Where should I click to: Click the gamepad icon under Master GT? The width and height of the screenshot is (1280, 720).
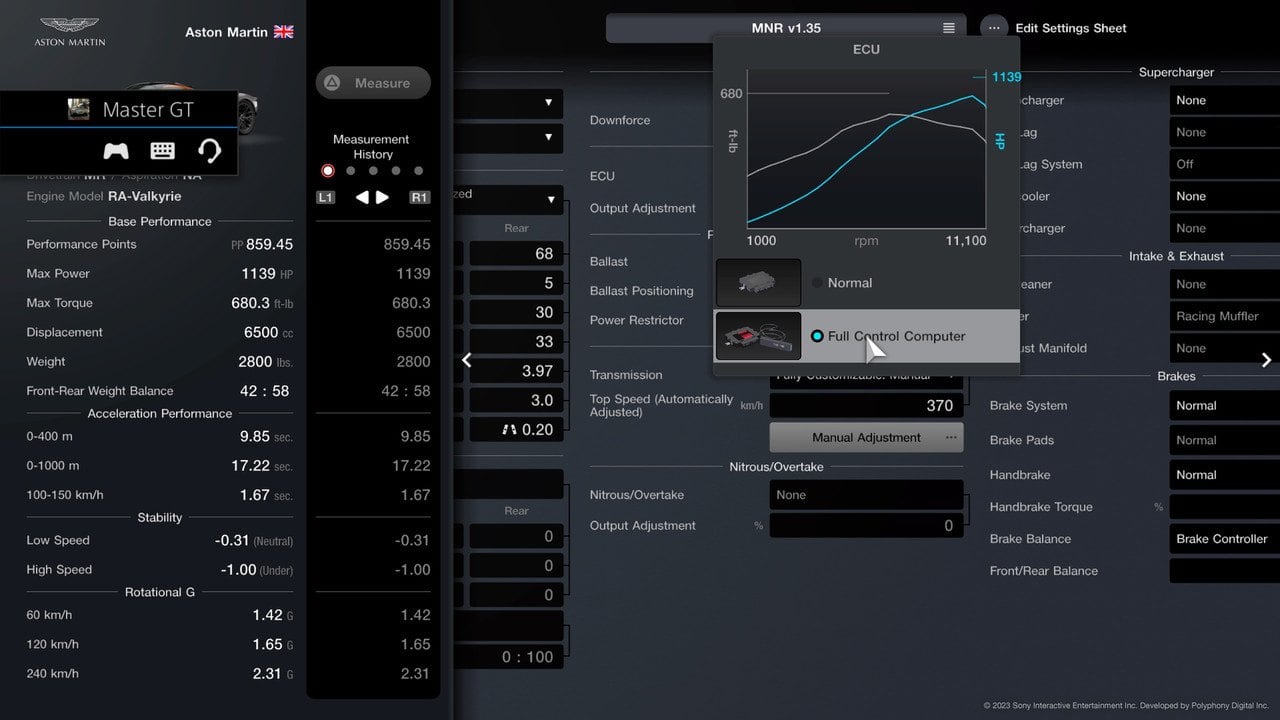coord(116,151)
